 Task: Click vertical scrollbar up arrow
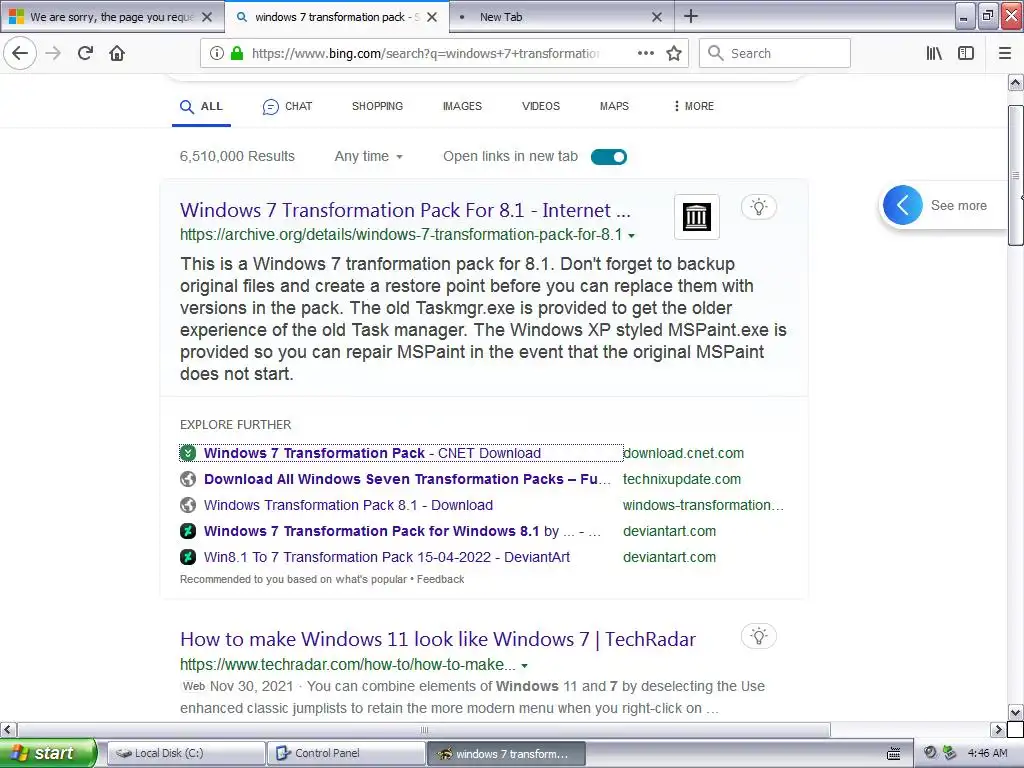(1015, 82)
